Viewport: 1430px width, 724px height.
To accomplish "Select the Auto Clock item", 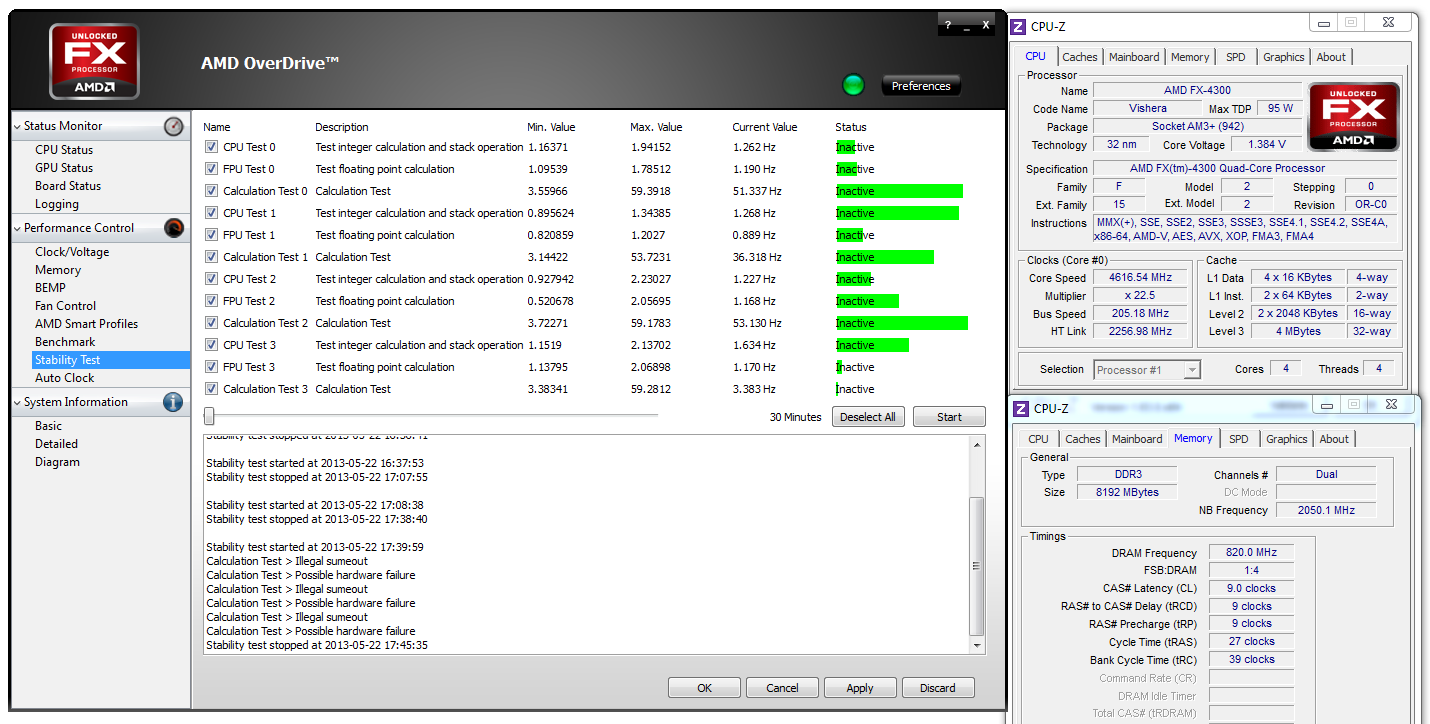I will coord(65,378).
